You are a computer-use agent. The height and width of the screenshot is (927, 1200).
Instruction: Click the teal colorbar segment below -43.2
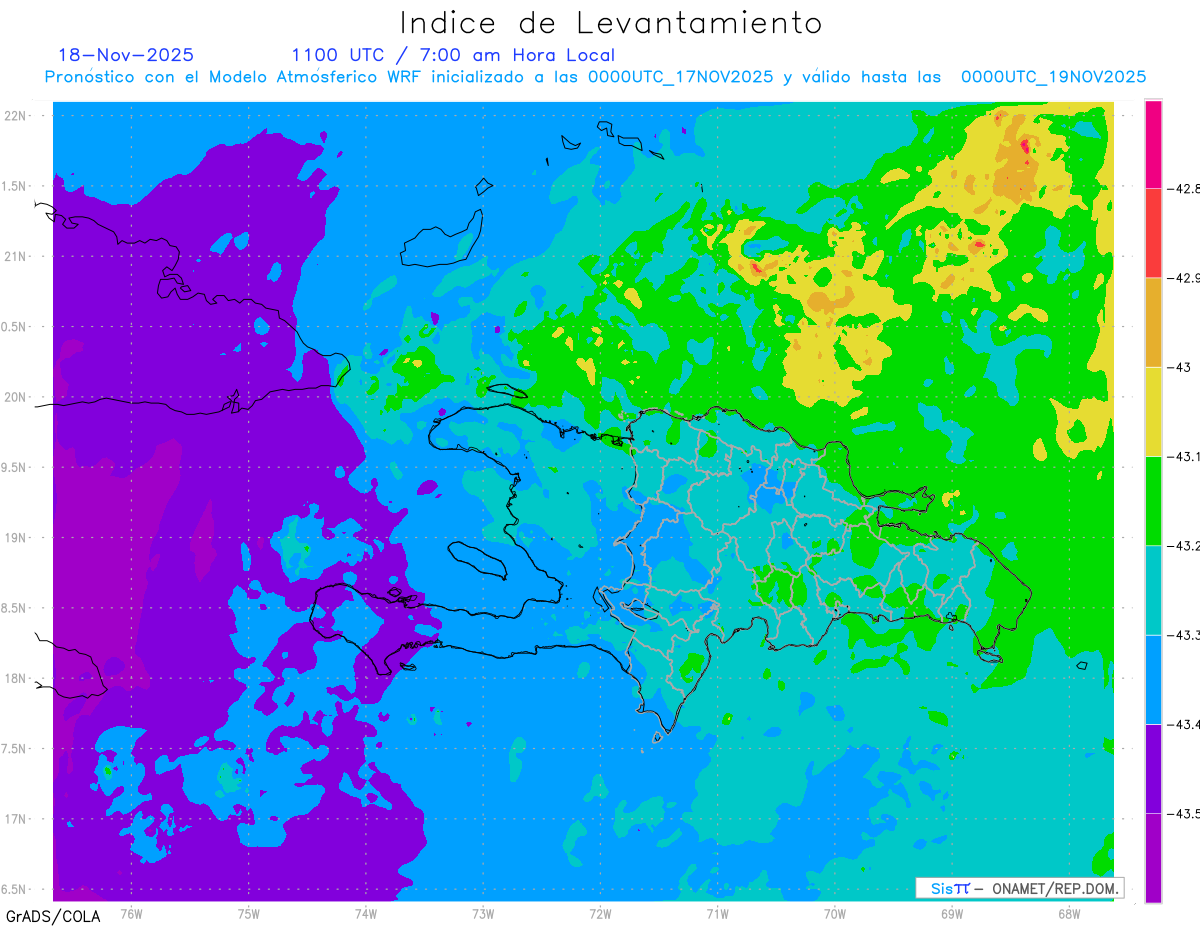click(1153, 589)
